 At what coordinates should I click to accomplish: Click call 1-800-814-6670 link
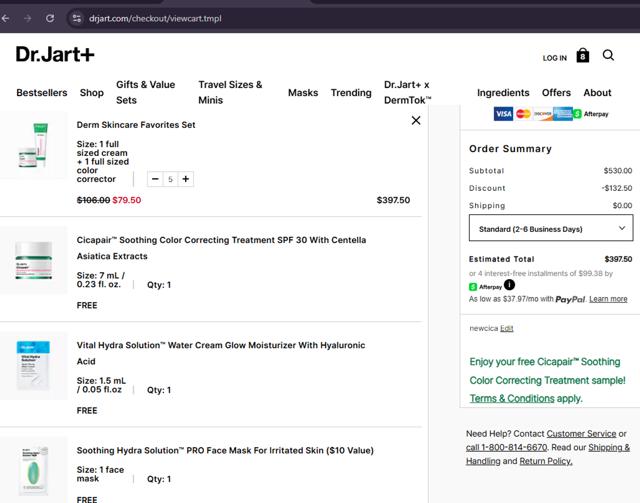(507, 447)
